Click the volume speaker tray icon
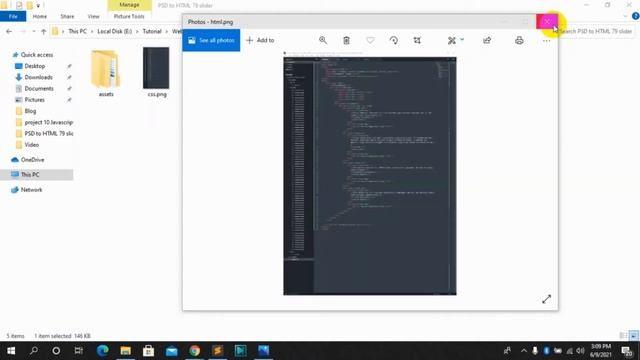This screenshot has height=360, width=640. pos(580,351)
